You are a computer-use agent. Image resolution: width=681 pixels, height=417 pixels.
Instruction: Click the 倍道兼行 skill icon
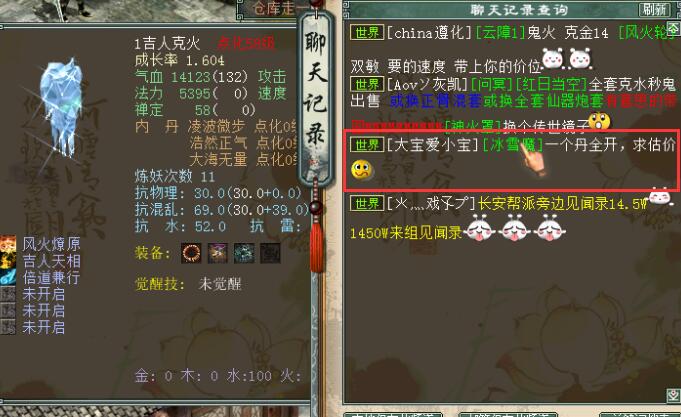[8, 277]
